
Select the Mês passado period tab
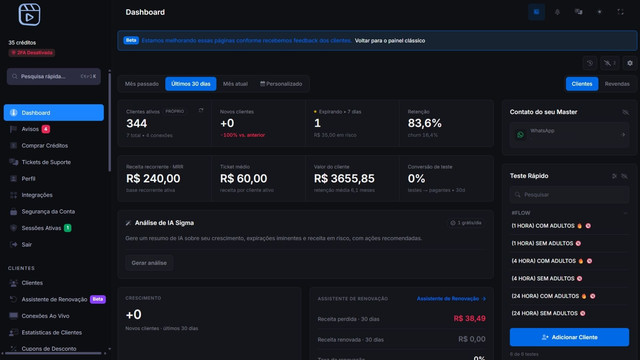tap(142, 84)
